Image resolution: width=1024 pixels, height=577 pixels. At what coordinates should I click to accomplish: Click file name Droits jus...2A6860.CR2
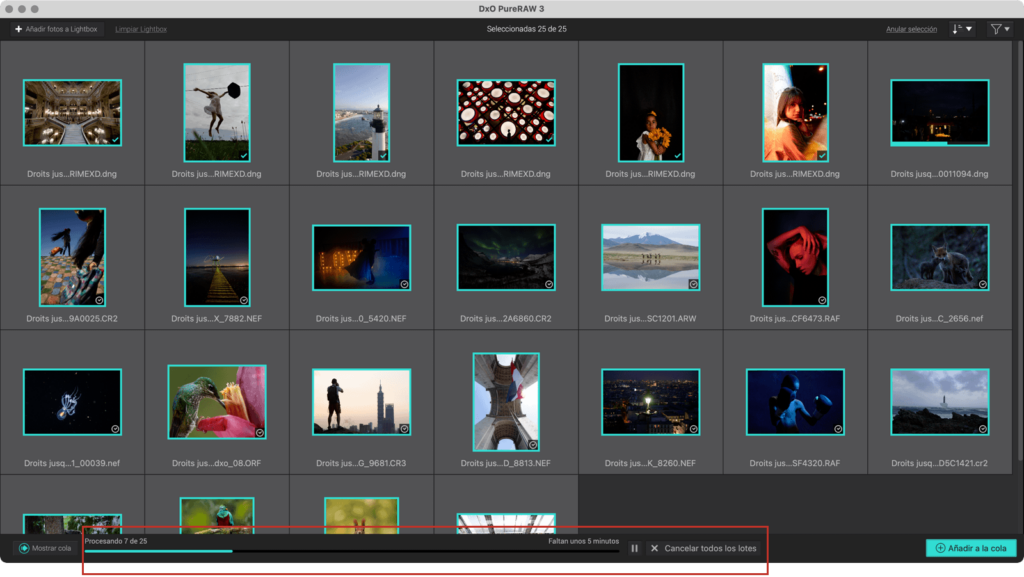[x=505, y=319]
